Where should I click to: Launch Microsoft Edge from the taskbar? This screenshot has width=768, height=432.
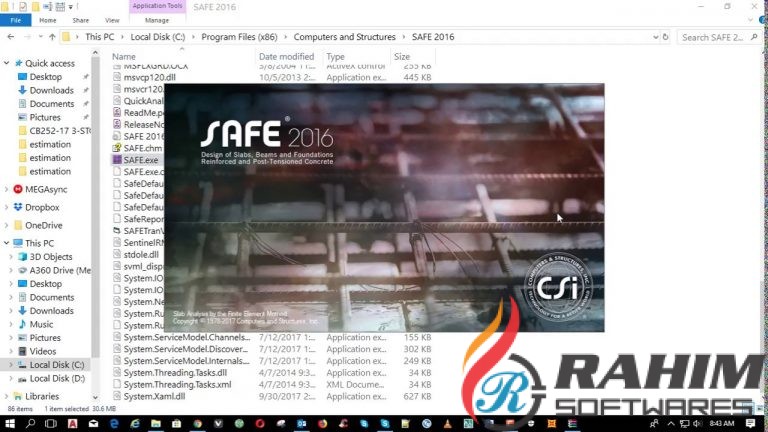[114, 424]
